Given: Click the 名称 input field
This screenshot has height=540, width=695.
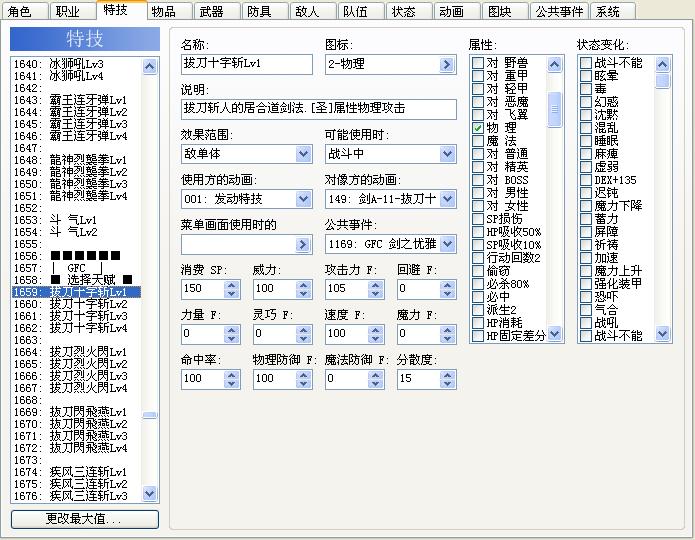Looking at the screenshot, I should [x=246, y=64].
